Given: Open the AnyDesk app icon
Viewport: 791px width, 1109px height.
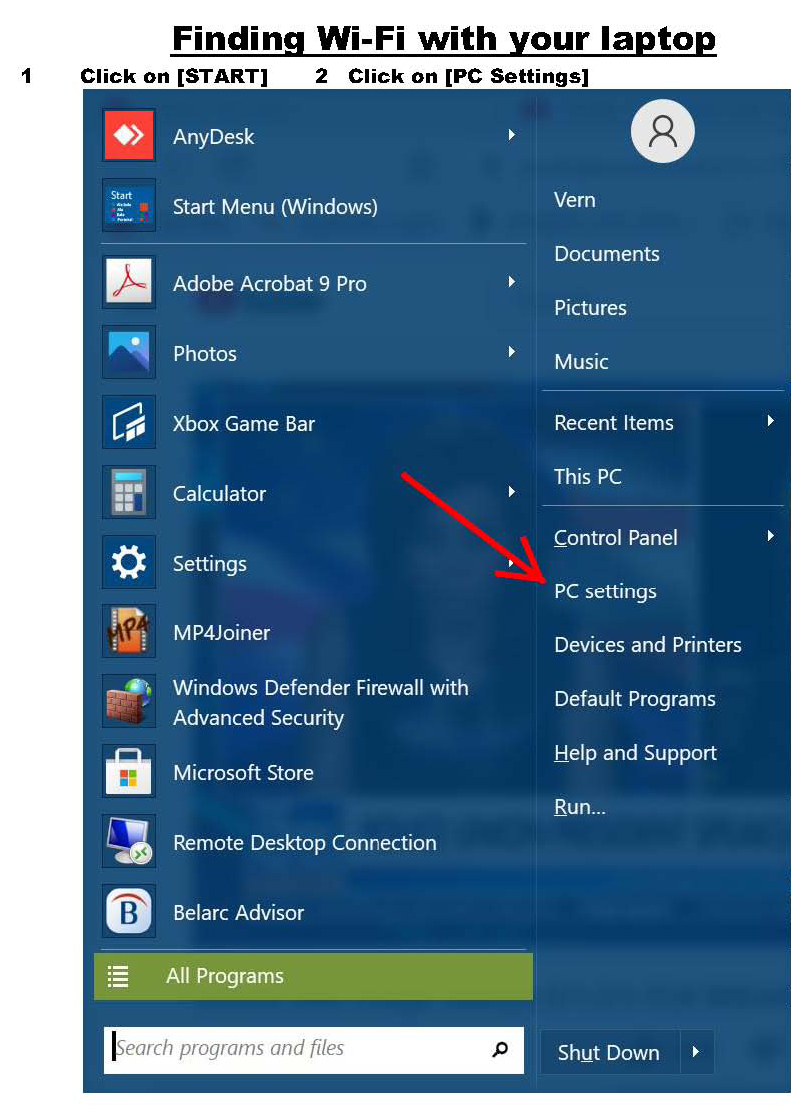Looking at the screenshot, I should point(129,136).
